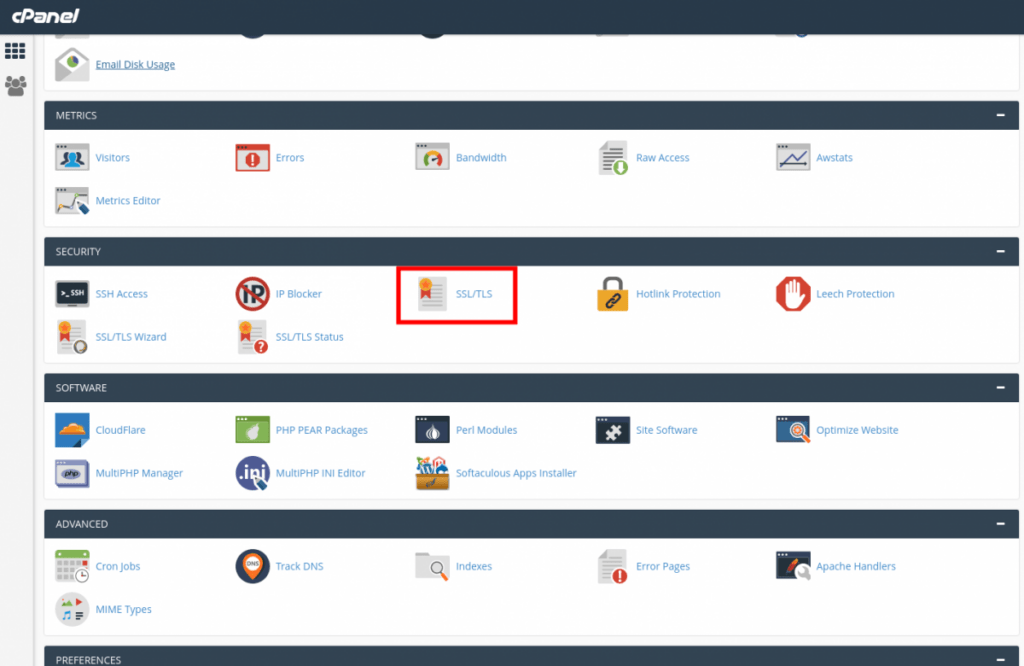Open the Softaculous Apps Installer icon
This screenshot has height=666, width=1024.
click(432, 473)
